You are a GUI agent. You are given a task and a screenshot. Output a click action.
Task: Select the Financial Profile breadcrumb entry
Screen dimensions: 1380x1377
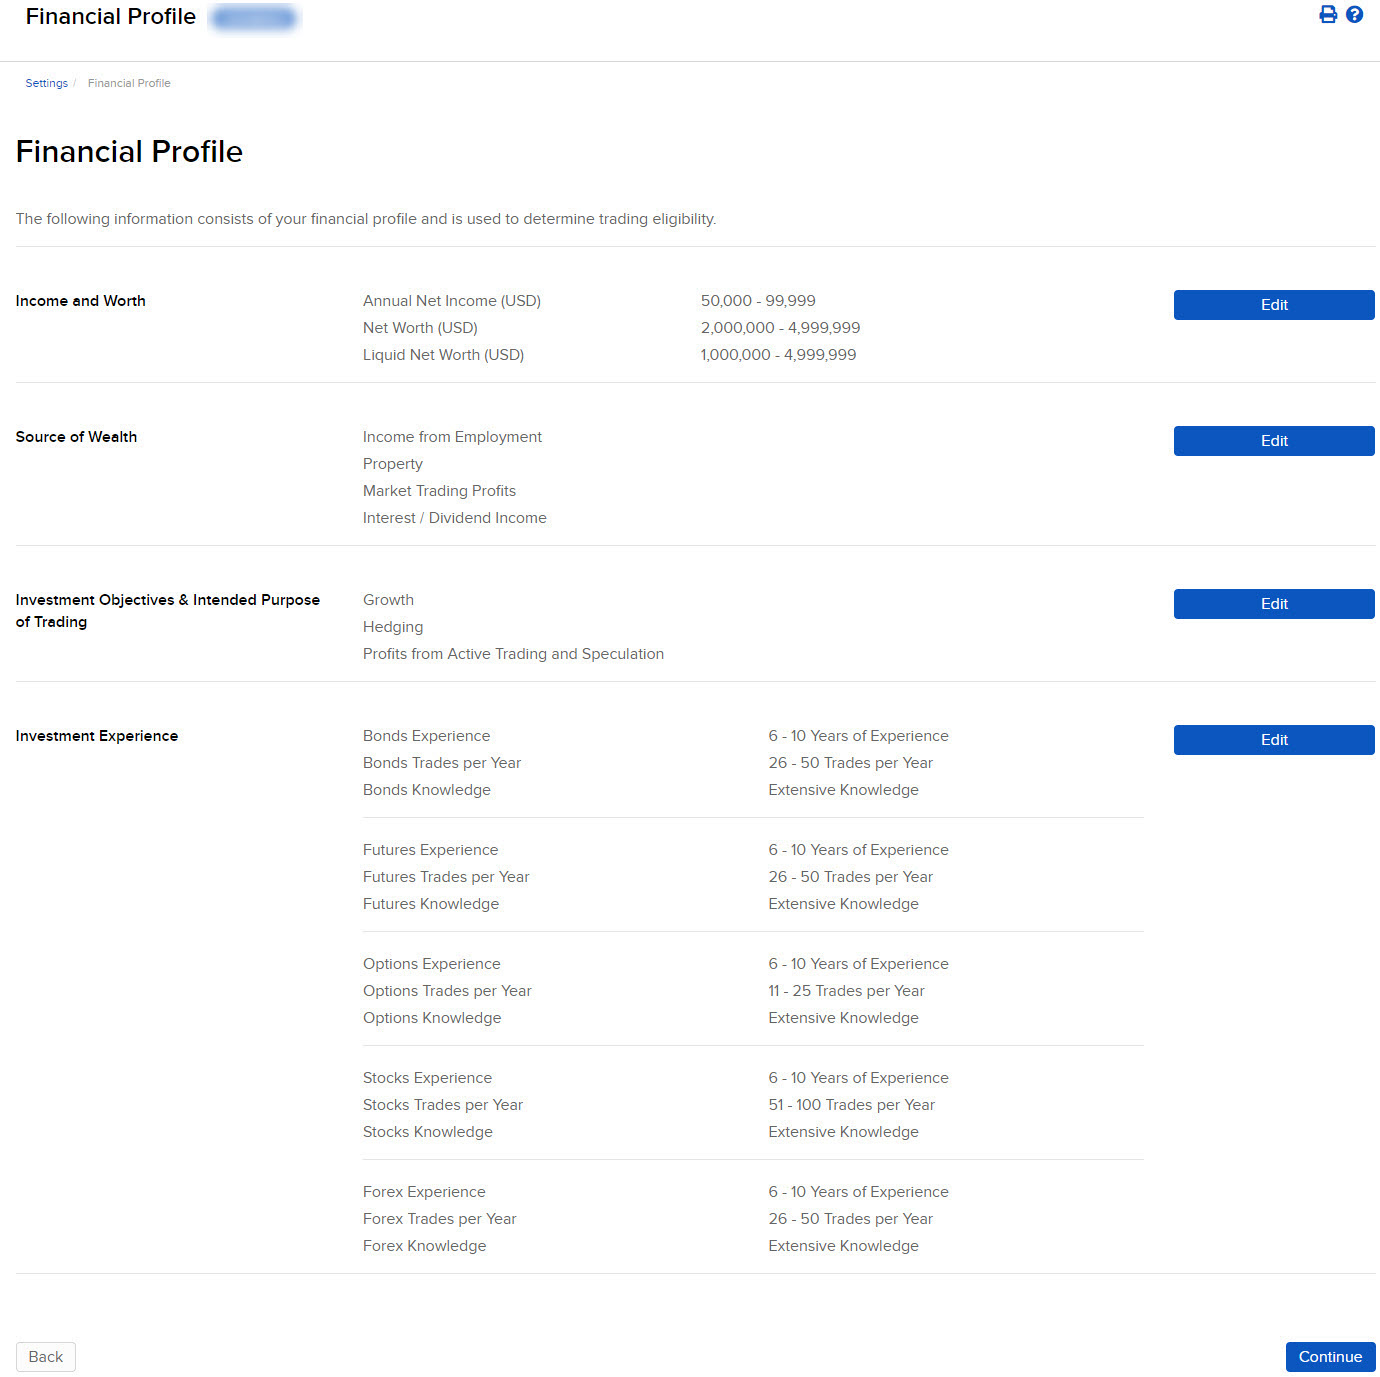click(x=129, y=83)
